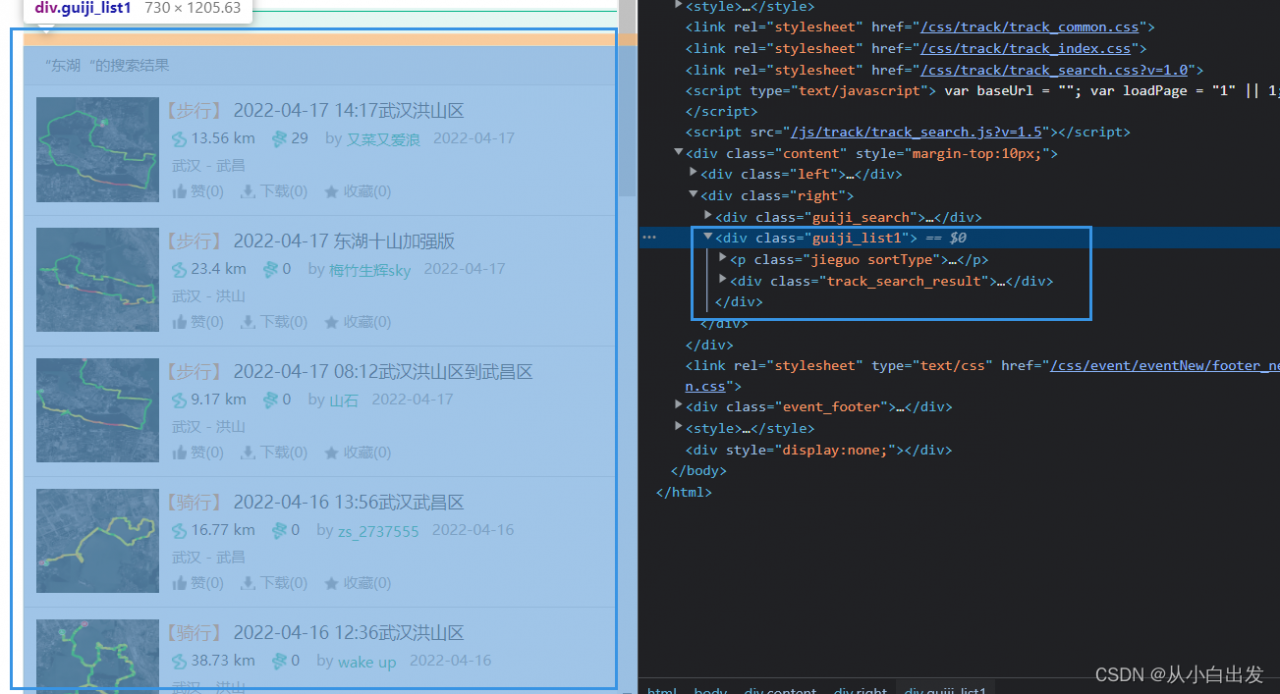Click the distance icon beside 13.56 km
Screen dimensions: 1280x694
pos(180,139)
